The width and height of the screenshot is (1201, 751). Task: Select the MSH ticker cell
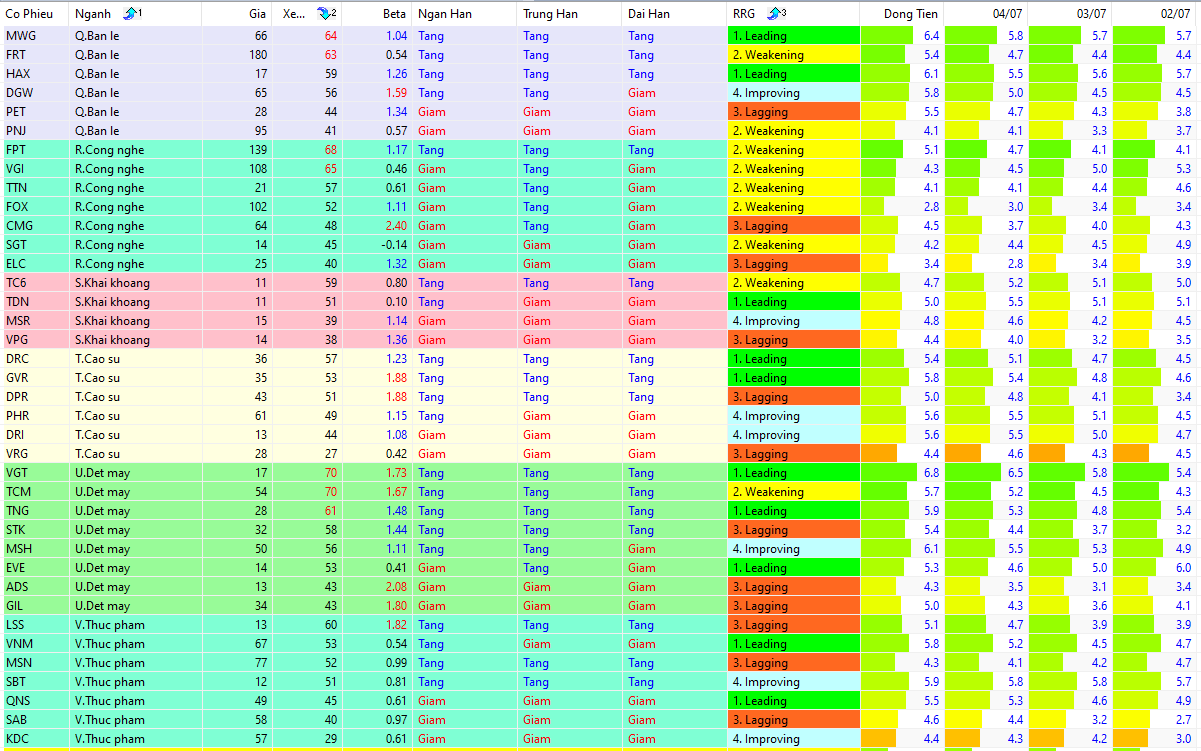tap(35, 549)
